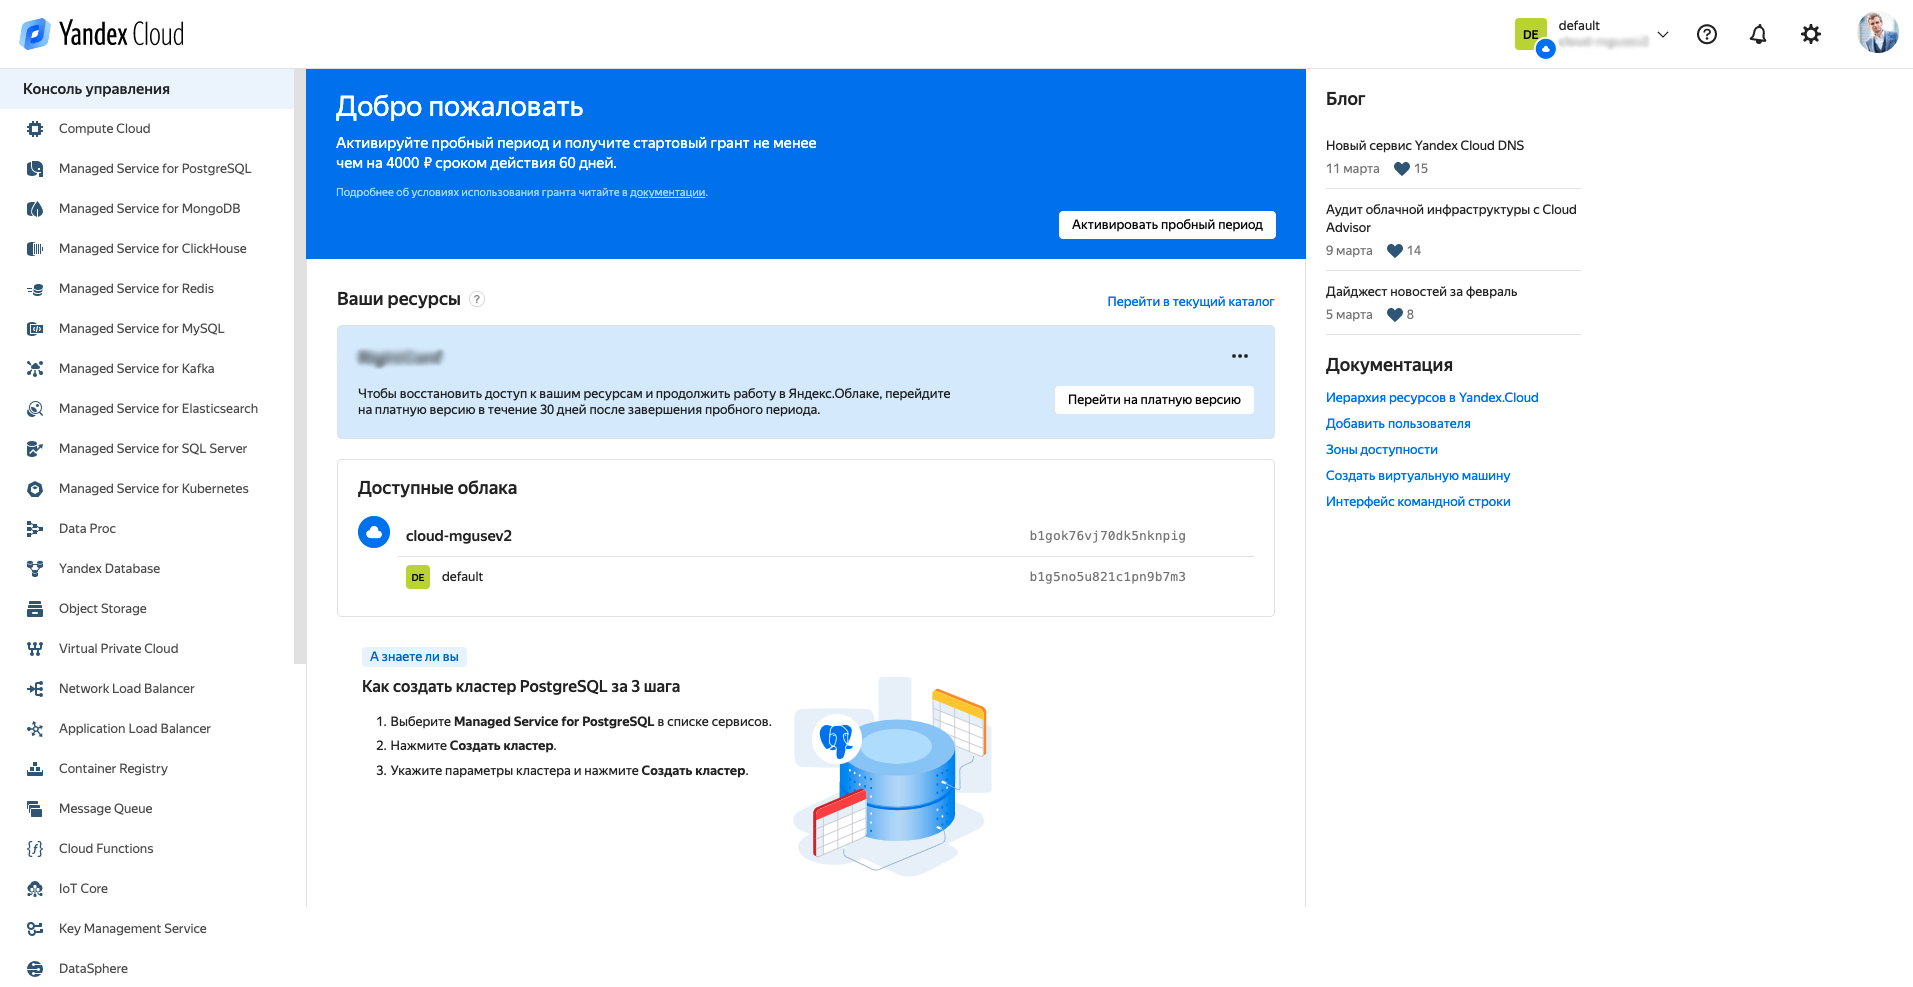Click the Yandex Database sidebar icon
The image size is (1913, 987).
click(35, 569)
